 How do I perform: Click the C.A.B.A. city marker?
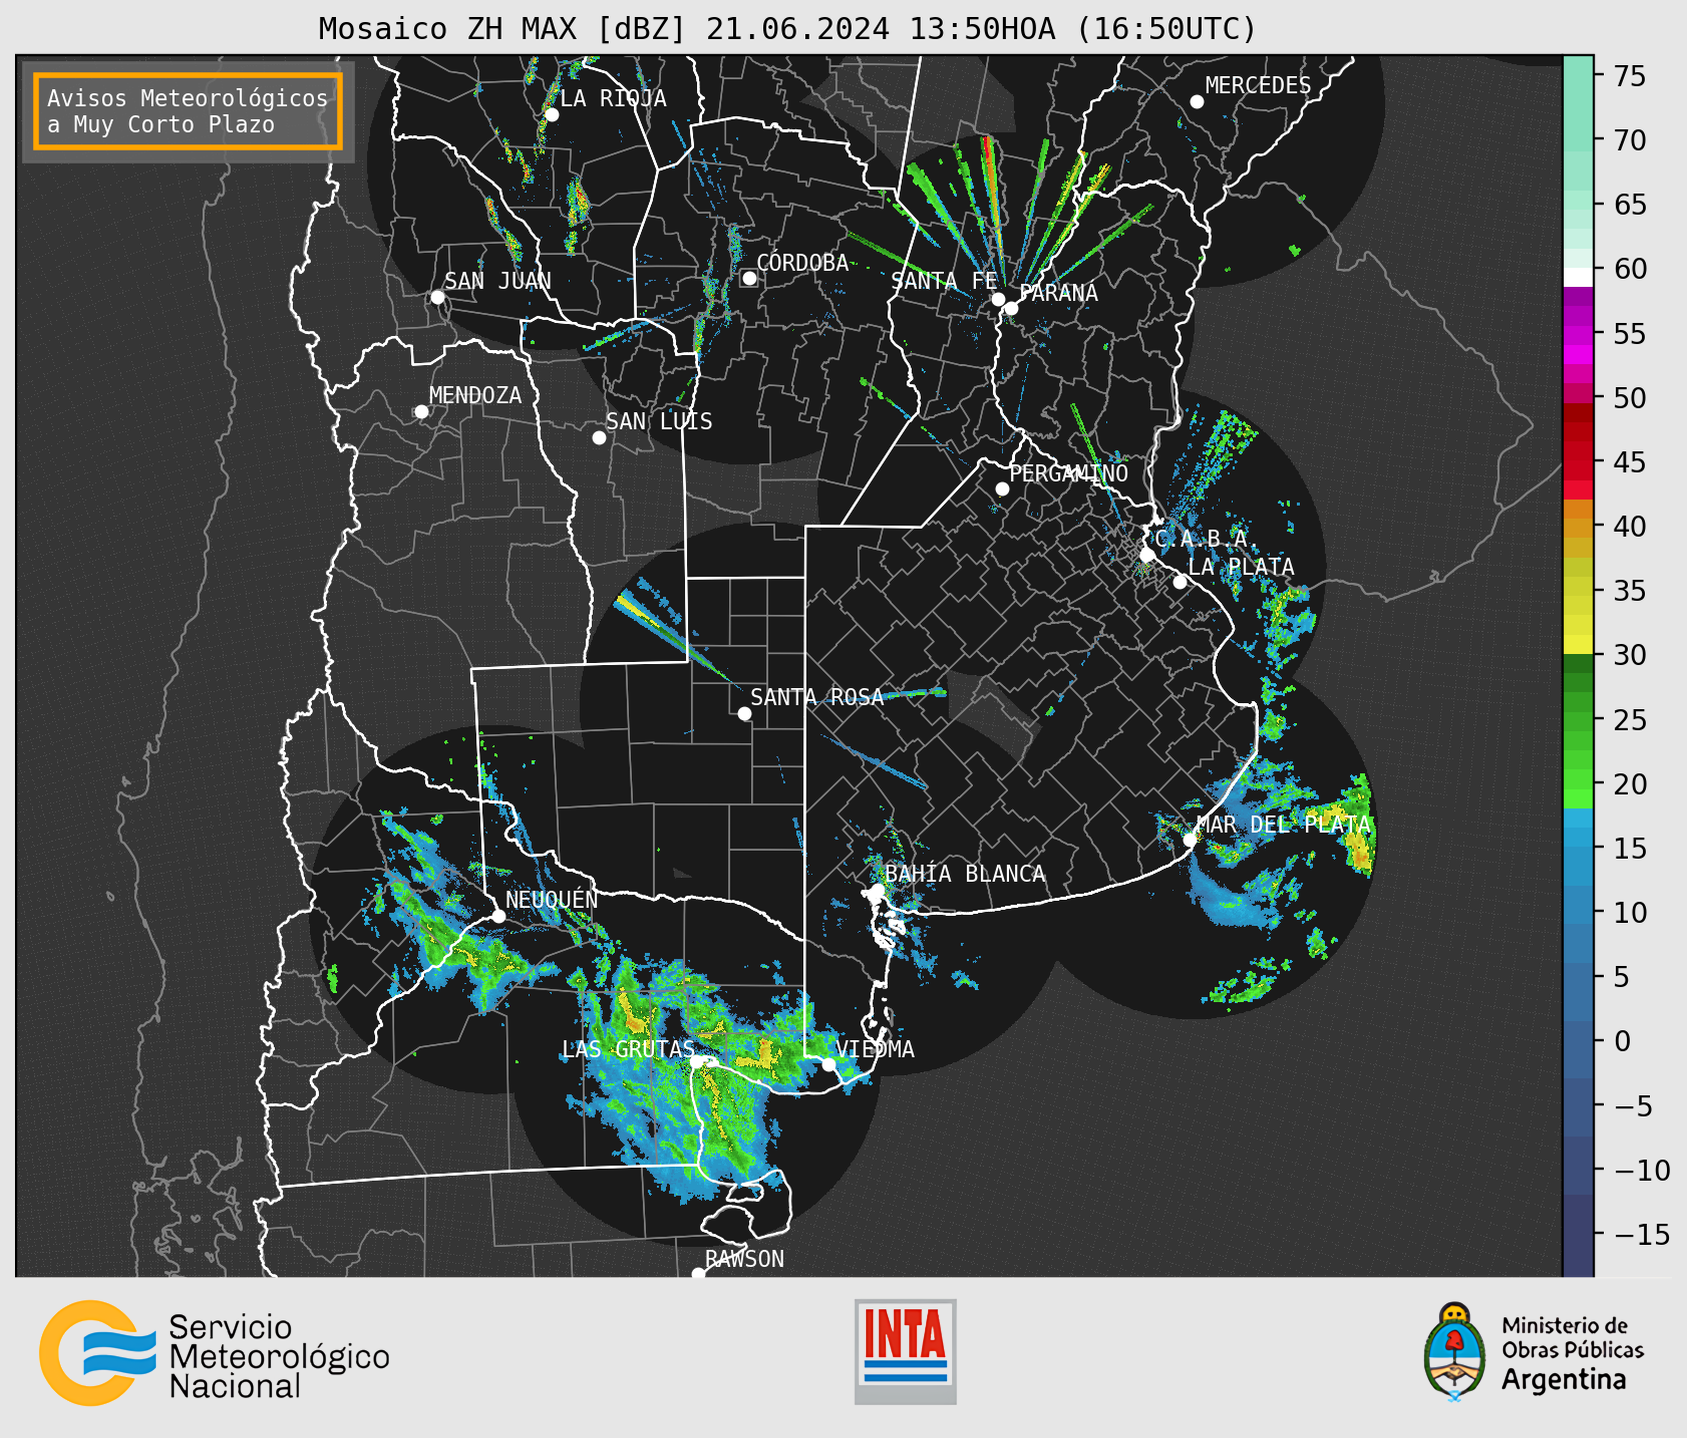pos(1147,555)
